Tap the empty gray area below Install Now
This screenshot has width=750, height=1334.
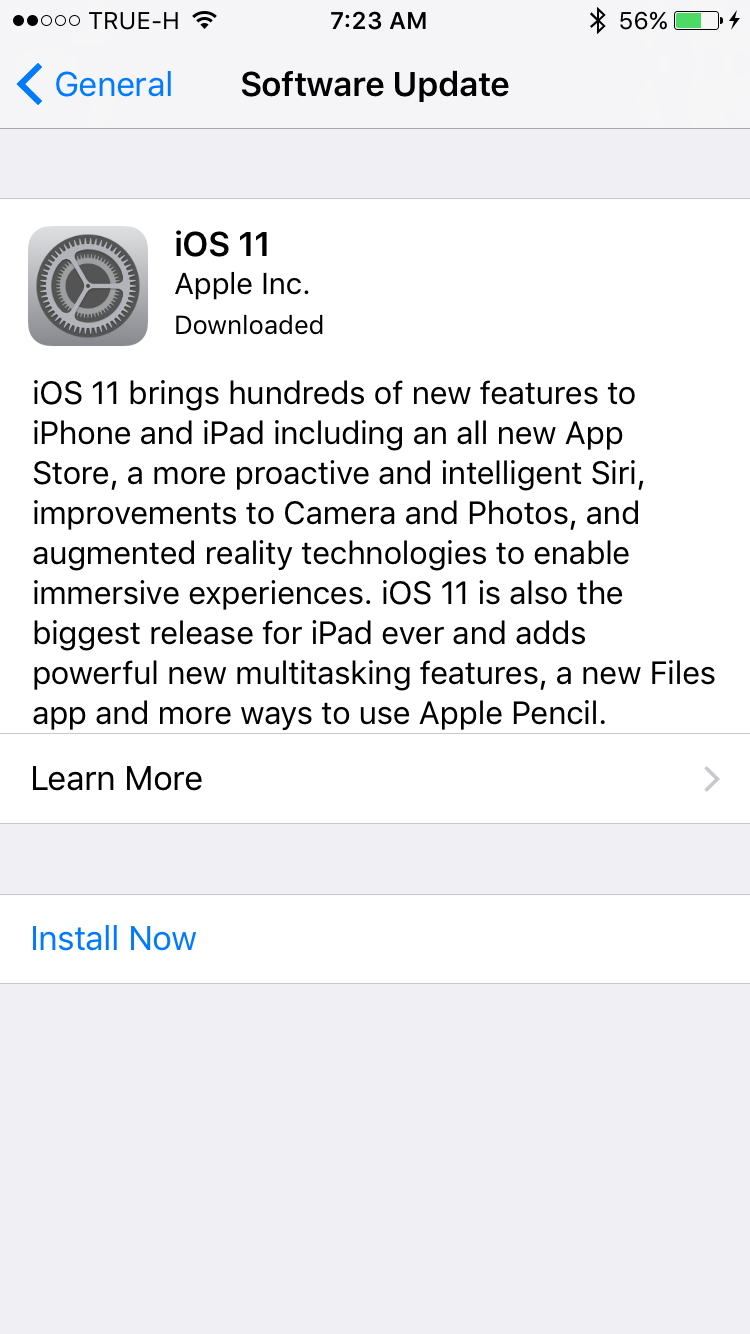click(x=375, y=1159)
